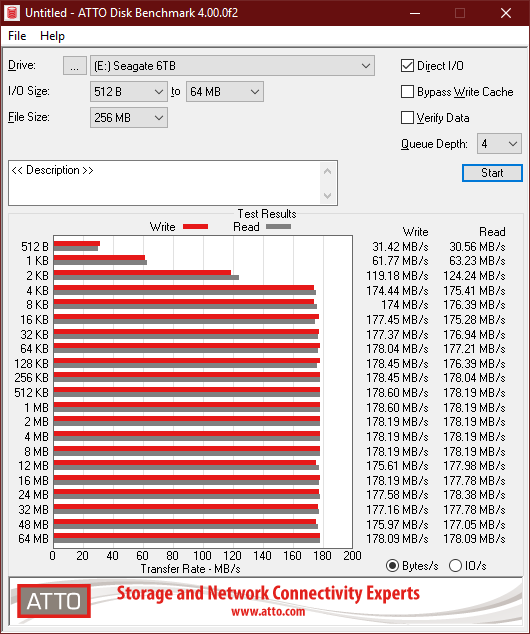Enable Bypass Write Cache
The height and width of the screenshot is (634, 530).
tap(407, 92)
